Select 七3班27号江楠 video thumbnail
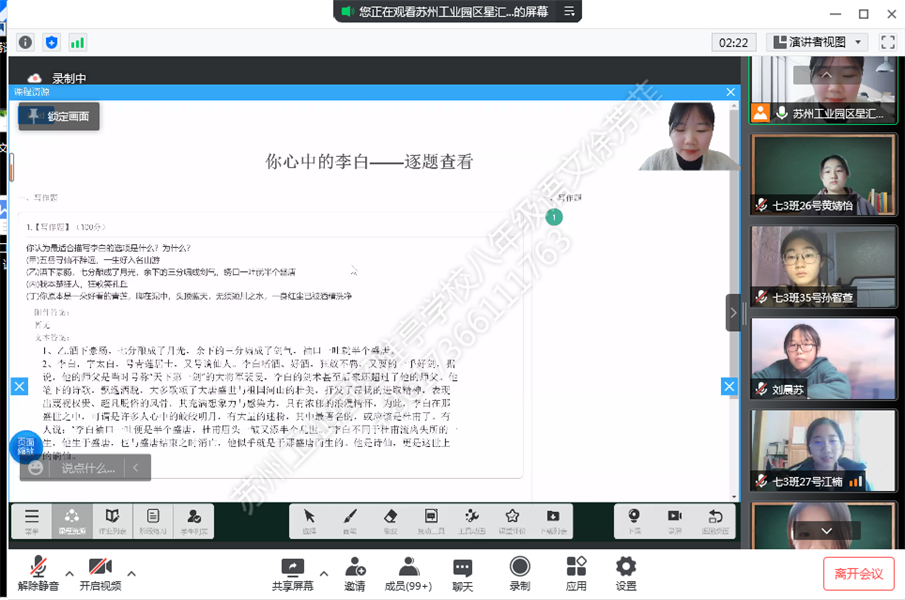This screenshot has height=600, width=905. tap(824, 450)
